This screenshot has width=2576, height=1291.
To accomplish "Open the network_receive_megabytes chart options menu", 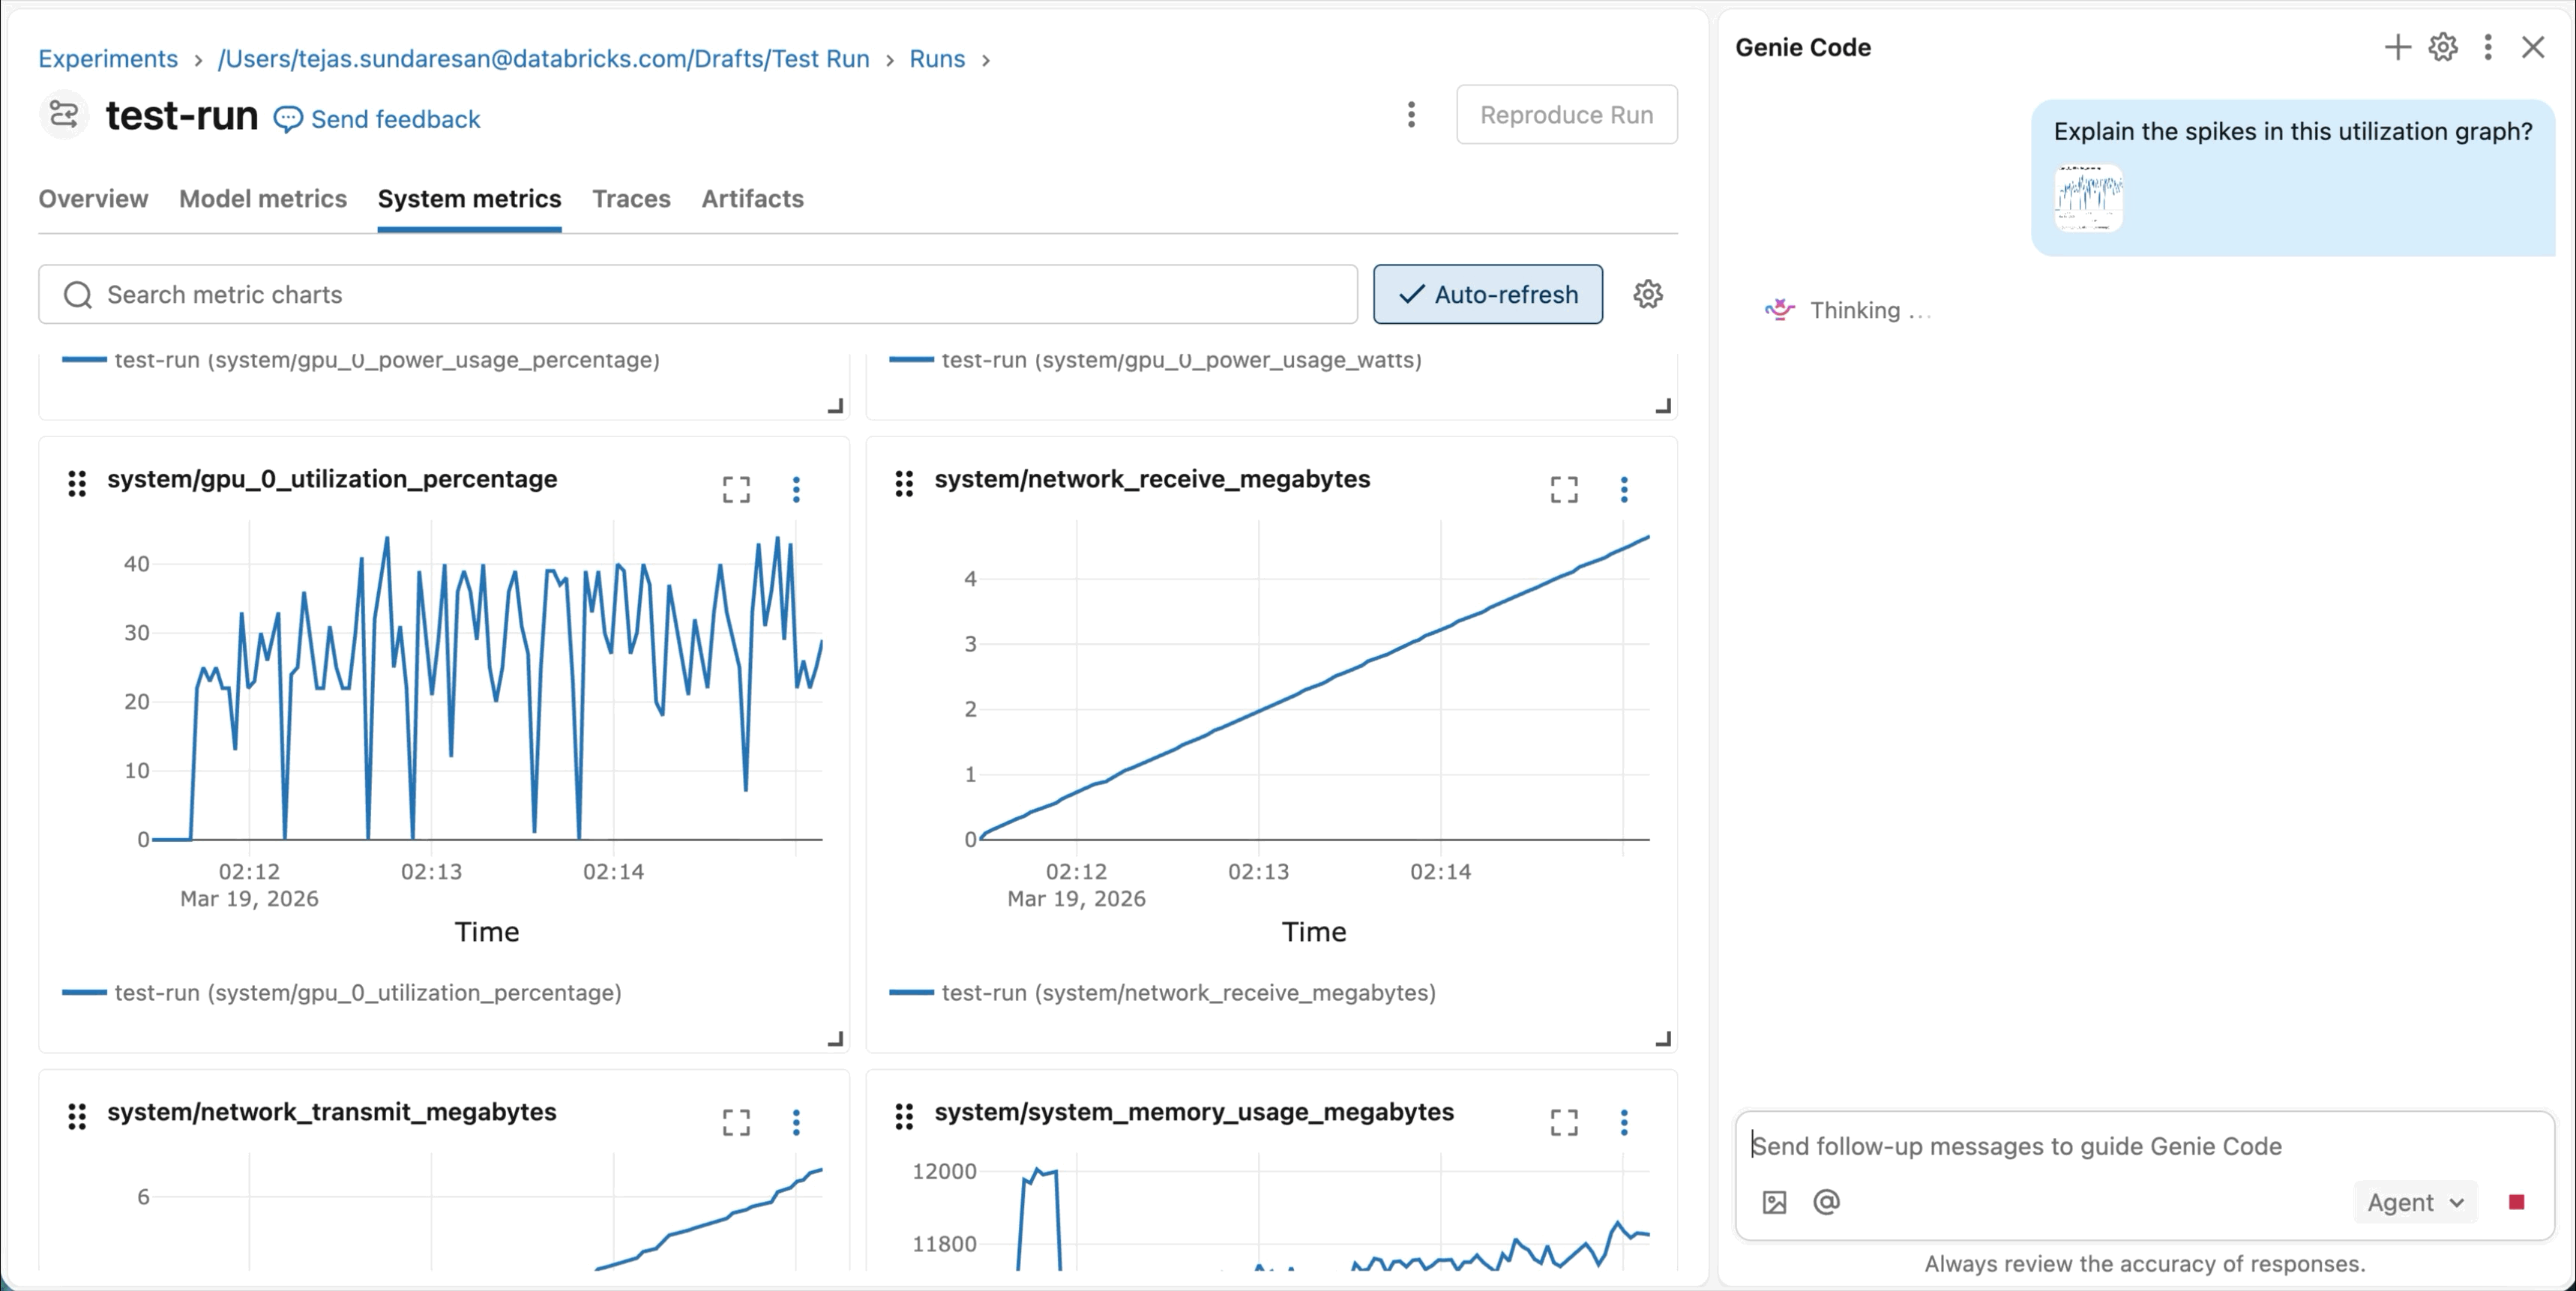I will (1623, 489).
